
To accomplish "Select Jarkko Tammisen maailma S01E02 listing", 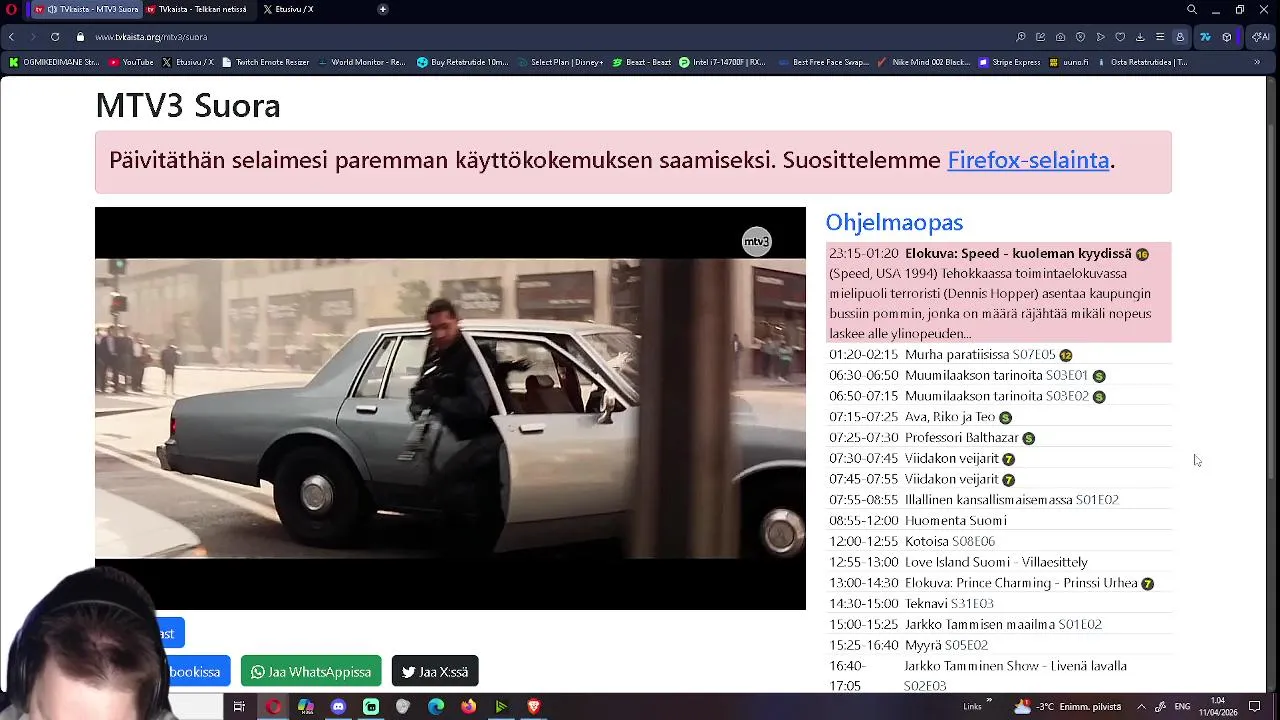I will tap(998, 624).
